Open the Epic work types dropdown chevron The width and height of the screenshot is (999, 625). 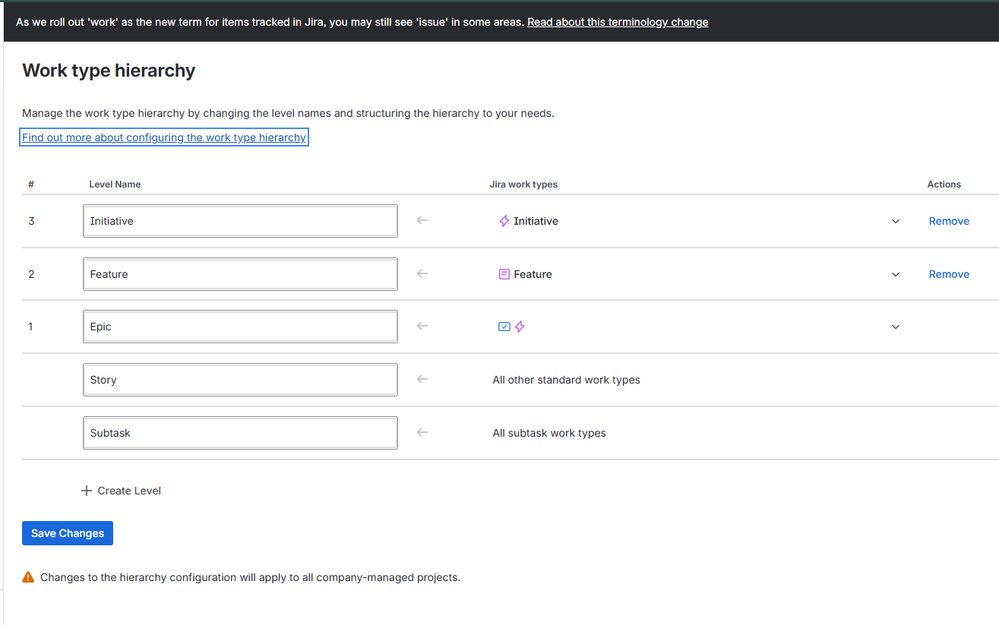pos(895,327)
